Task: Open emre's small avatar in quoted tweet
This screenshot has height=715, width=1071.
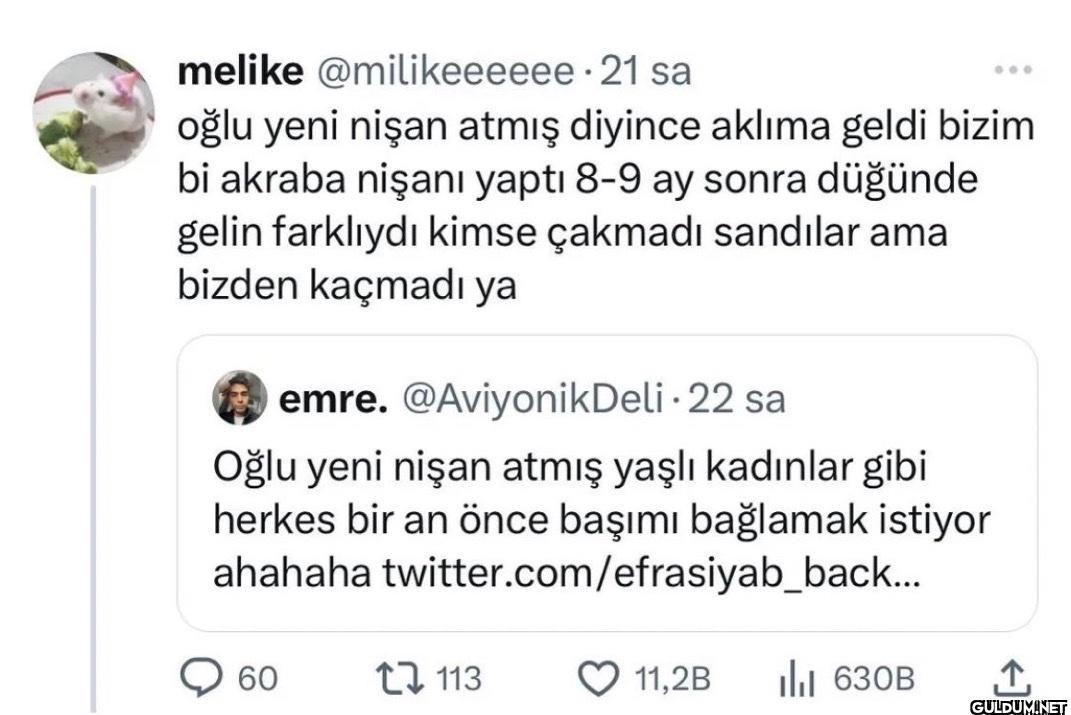Action: pos(240,398)
